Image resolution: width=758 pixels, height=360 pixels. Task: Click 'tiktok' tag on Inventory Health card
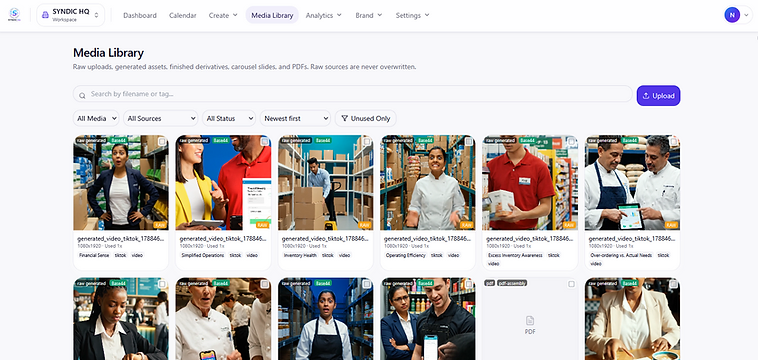(x=328, y=255)
